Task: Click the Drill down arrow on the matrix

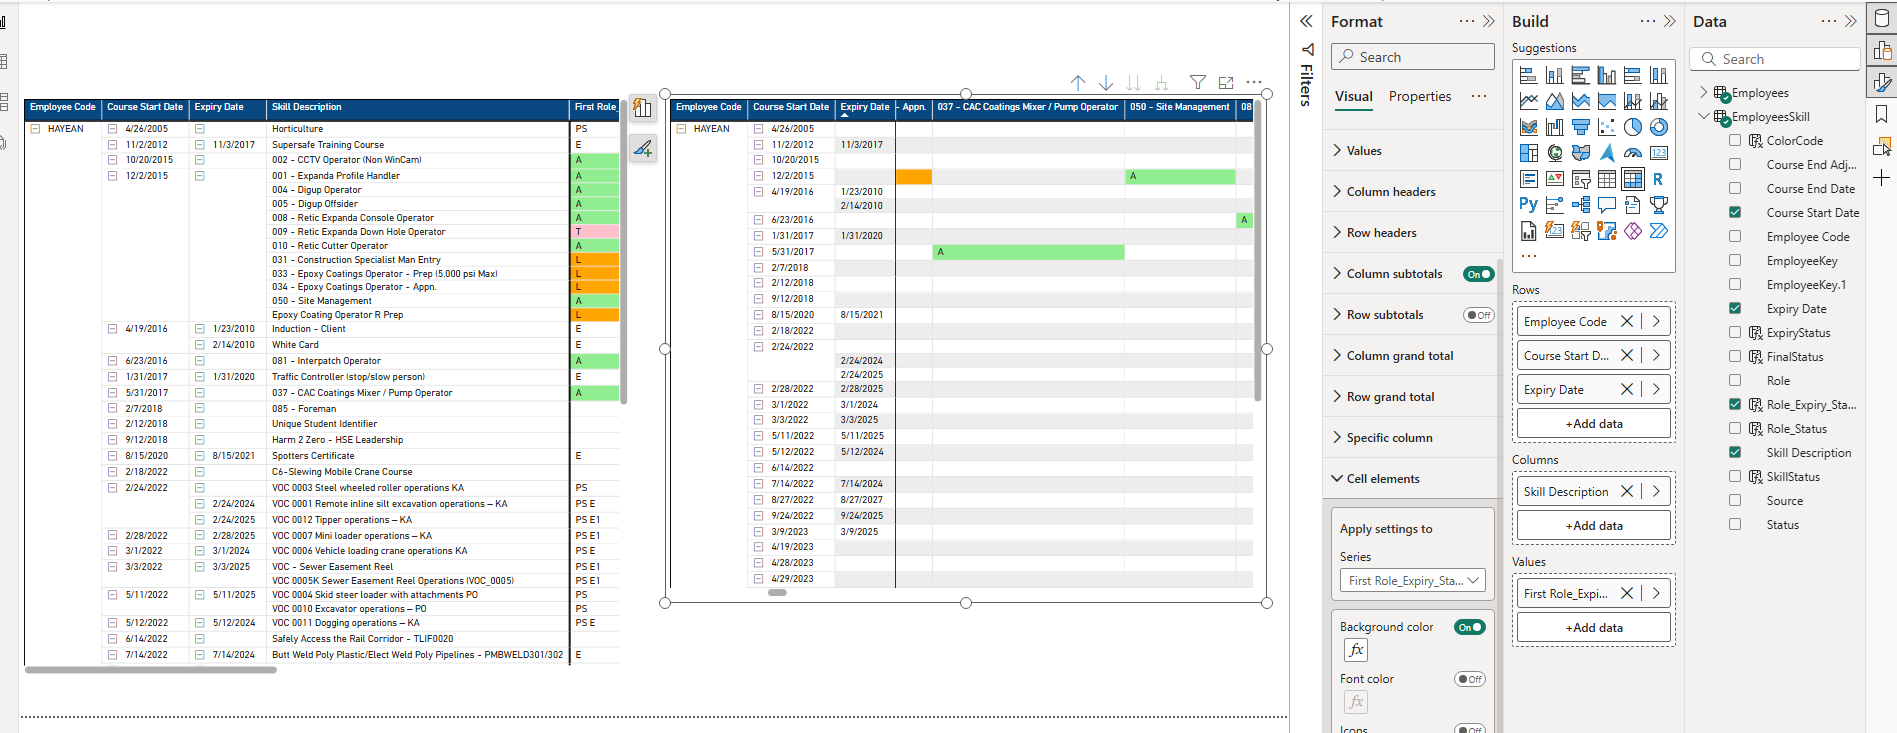Action: [x=1106, y=83]
